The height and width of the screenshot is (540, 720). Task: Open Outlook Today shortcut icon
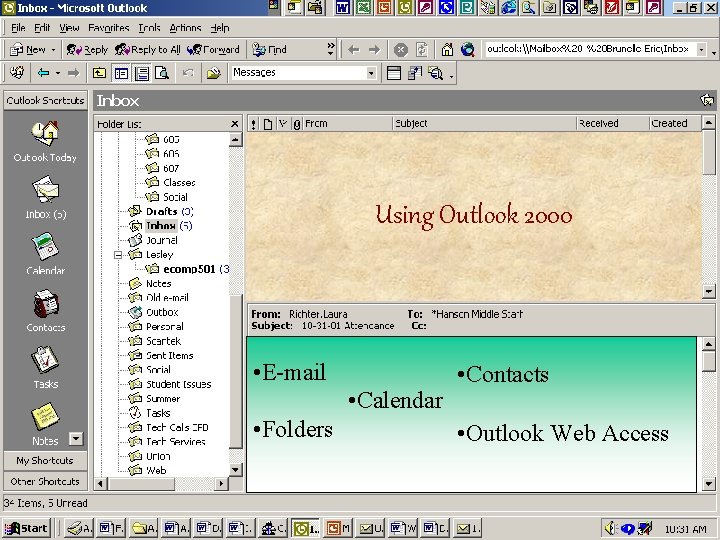[45, 134]
